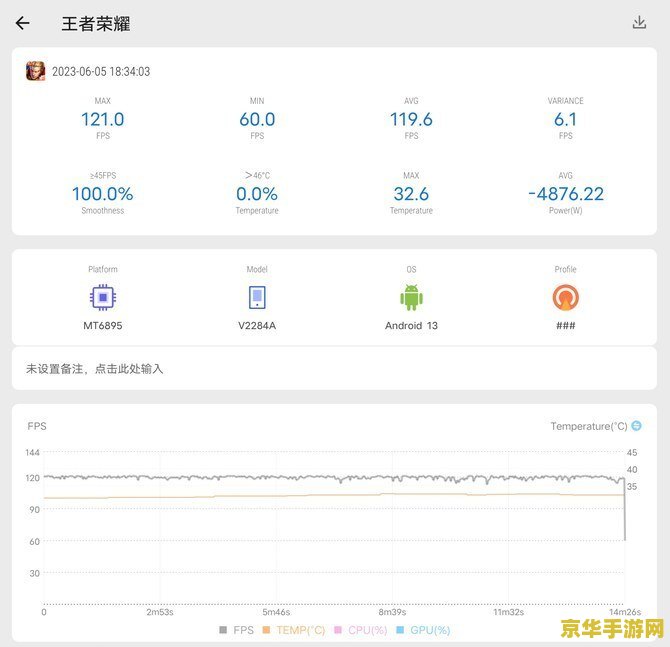Tap the V2284A phone model icon
The height and width of the screenshot is (647, 670).
(257, 297)
